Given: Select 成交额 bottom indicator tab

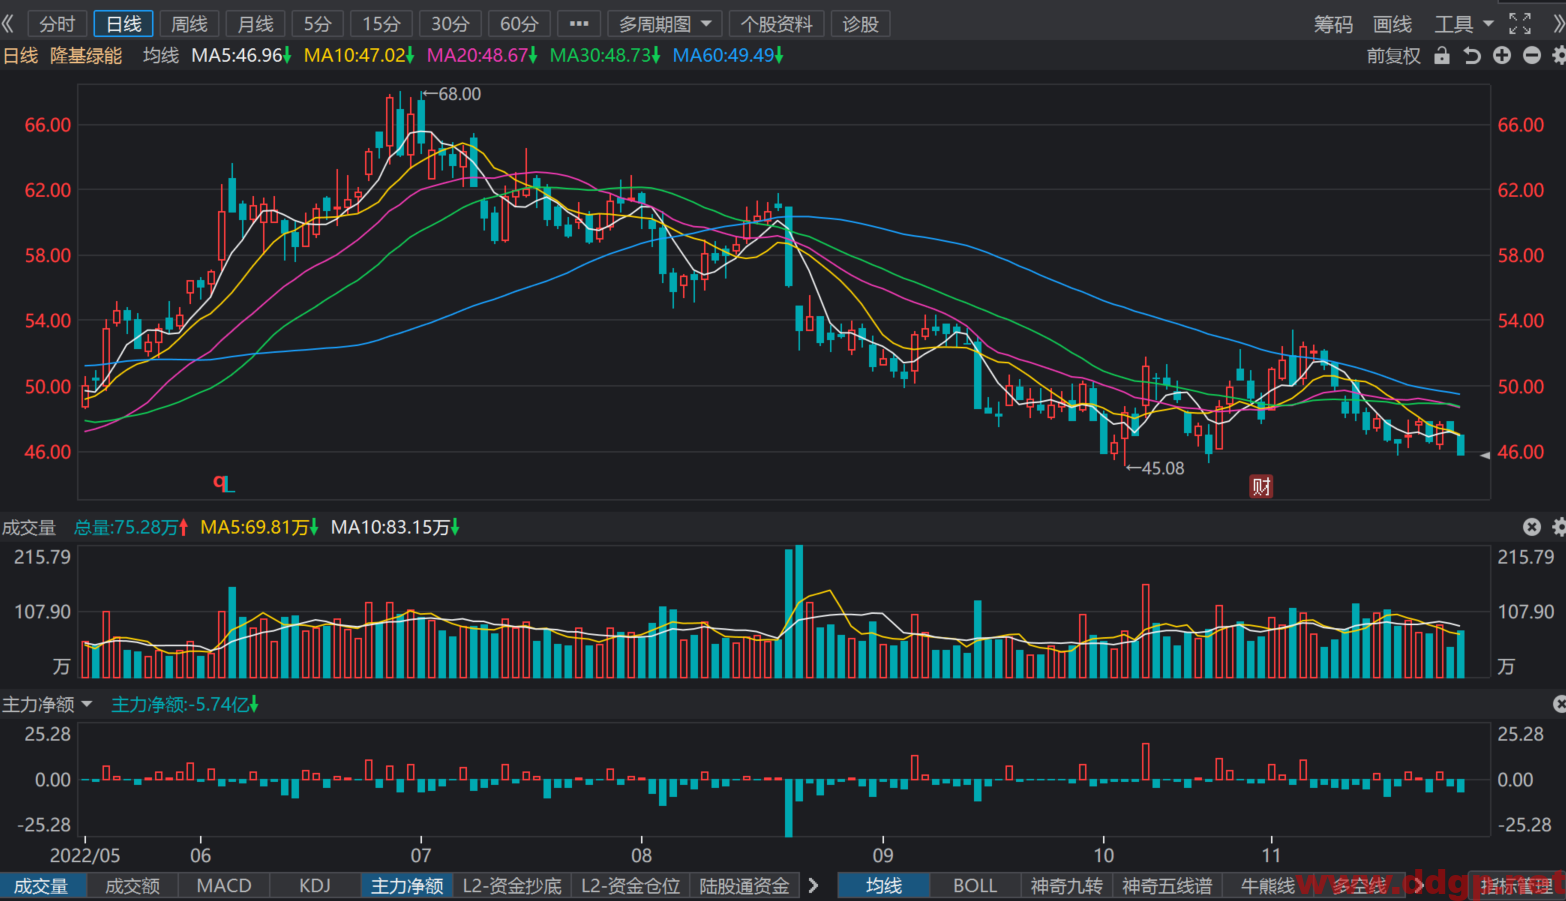Looking at the screenshot, I should 132,886.
